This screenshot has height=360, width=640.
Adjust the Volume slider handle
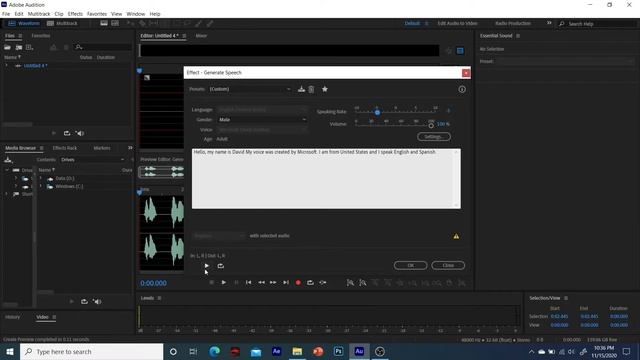[x=431, y=125]
